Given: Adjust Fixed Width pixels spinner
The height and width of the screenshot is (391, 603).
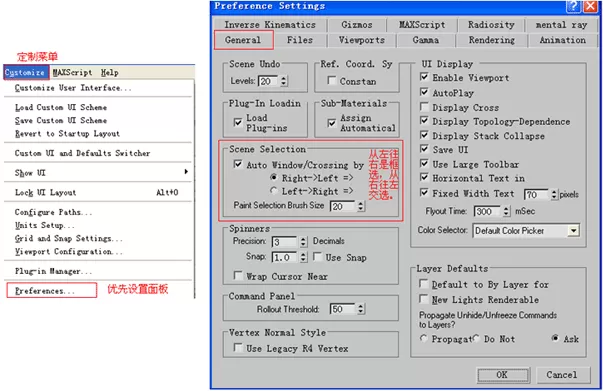Looking at the screenshot, I should point(554,194).
